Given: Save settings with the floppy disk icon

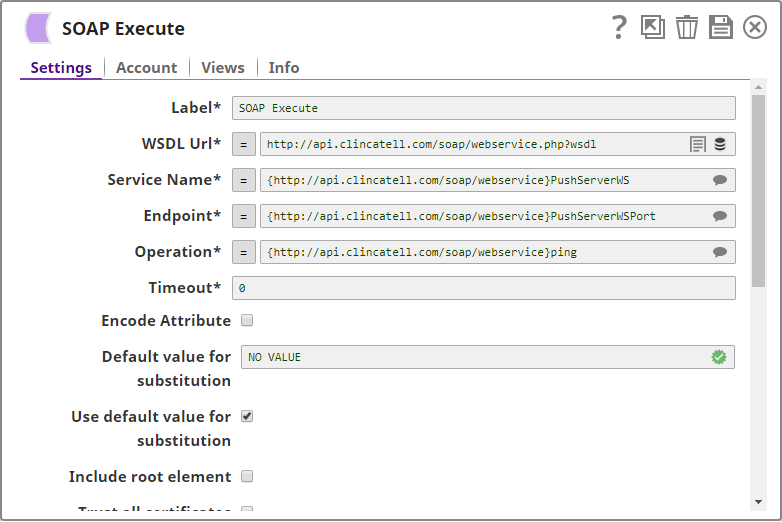Looking at the screenshot, I should click(x=721, y=28).
